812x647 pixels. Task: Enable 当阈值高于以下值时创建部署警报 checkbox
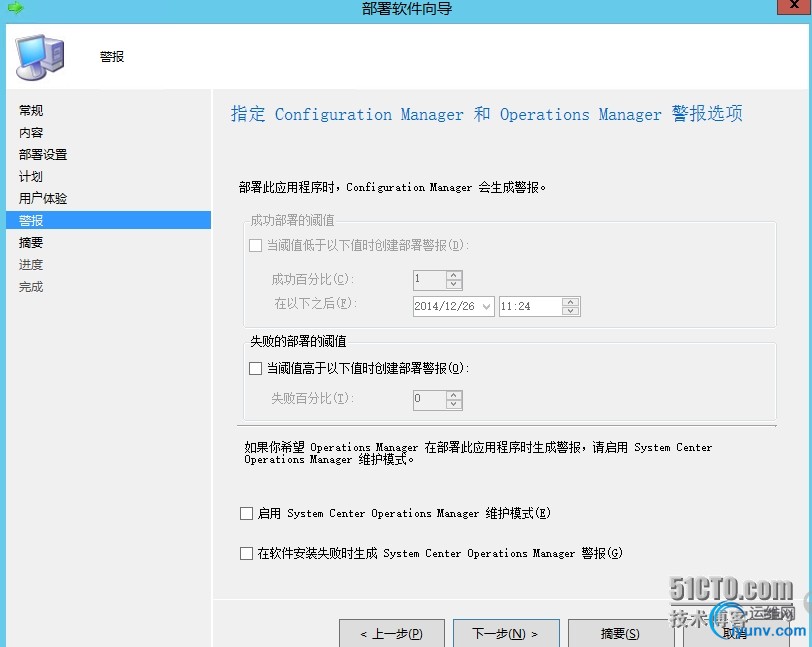tap(255, 368)
